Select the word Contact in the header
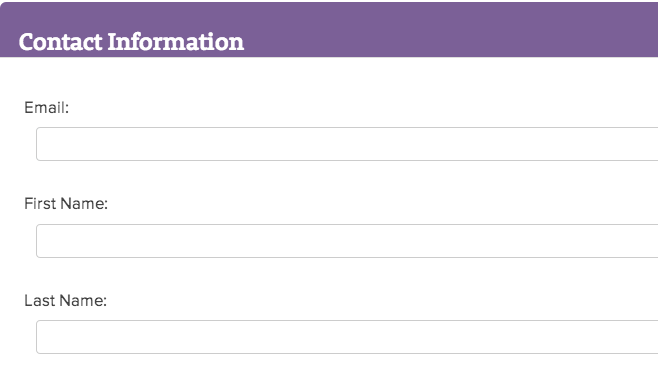 point(60,42)
